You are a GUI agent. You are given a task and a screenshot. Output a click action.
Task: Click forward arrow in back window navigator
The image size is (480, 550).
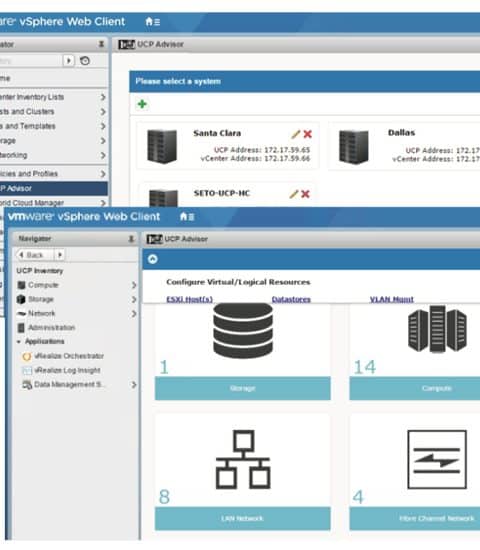(x=69, y=61)
